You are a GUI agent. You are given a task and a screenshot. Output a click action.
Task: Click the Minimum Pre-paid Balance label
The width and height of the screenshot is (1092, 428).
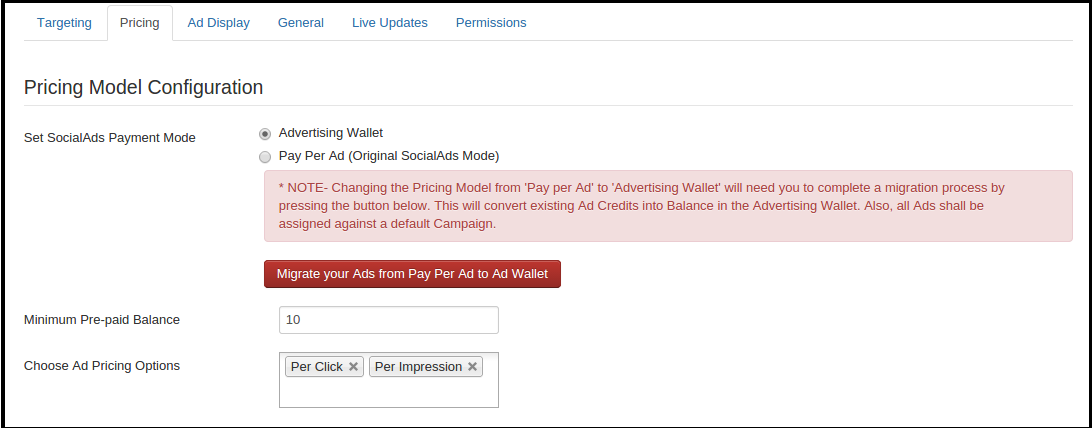click(102, 320)
